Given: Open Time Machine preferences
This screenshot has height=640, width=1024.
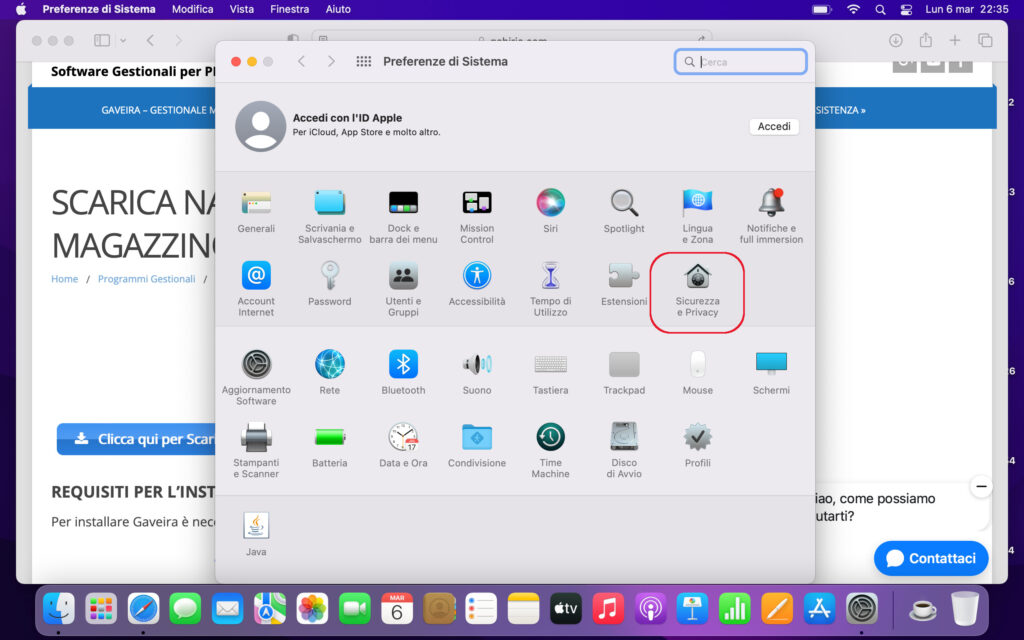Looking at the screenshot, I should click(x=551, y=450).
